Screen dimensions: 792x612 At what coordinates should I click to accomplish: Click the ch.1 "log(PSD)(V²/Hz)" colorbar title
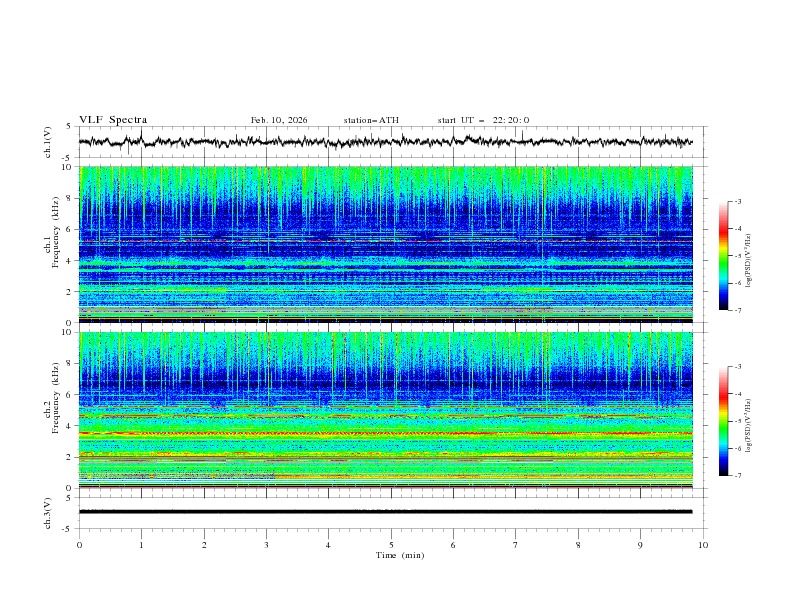click(749, 261)
